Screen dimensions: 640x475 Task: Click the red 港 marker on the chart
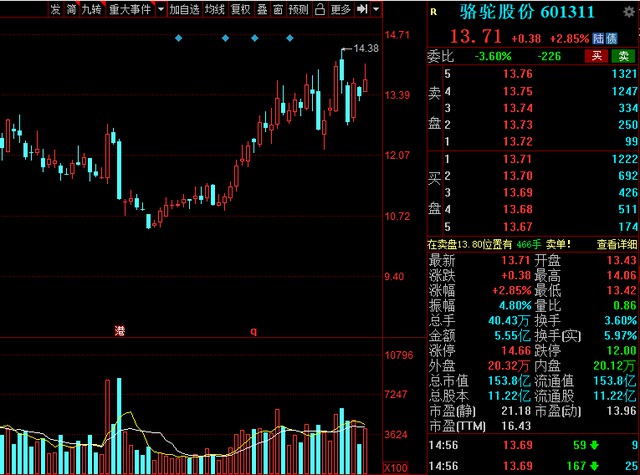coord(119,330)
